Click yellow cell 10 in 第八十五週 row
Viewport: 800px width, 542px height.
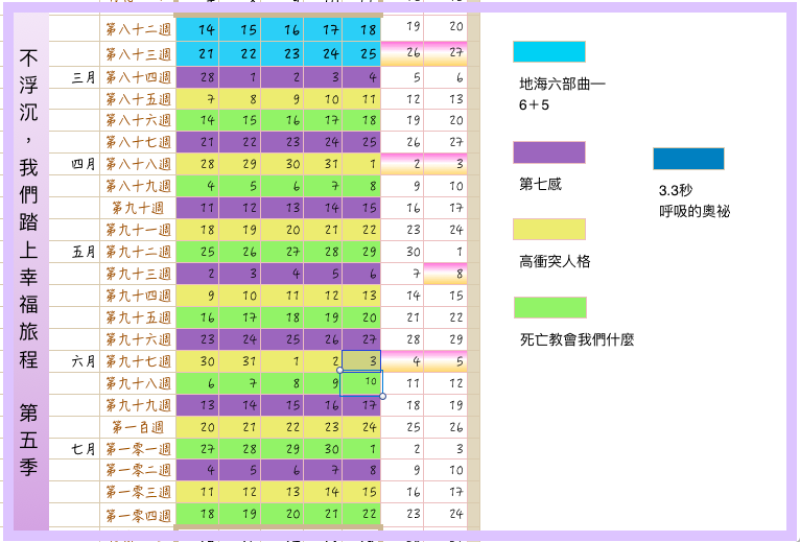coord(323,99)
